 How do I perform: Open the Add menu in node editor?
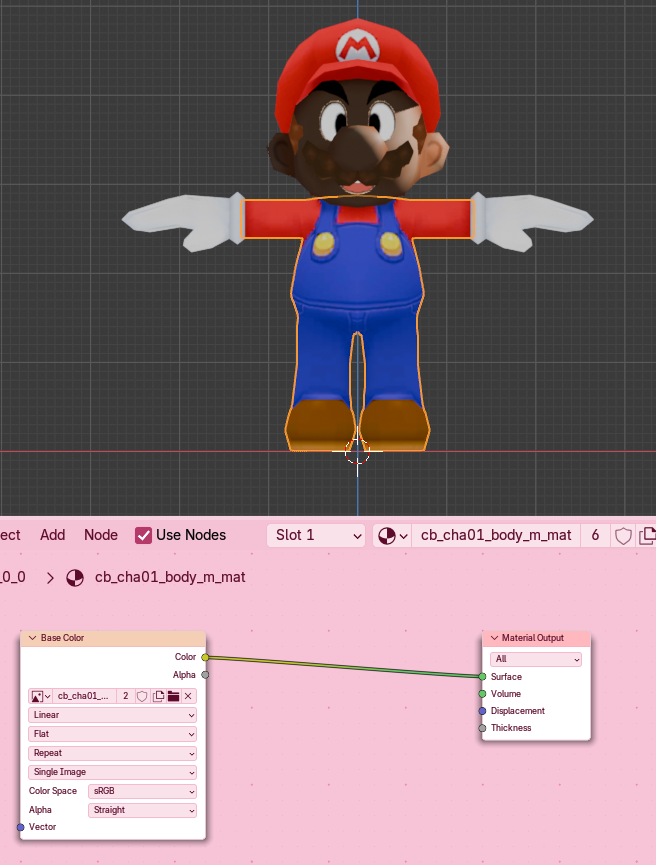pyautogui.click(x=52, y=535)
